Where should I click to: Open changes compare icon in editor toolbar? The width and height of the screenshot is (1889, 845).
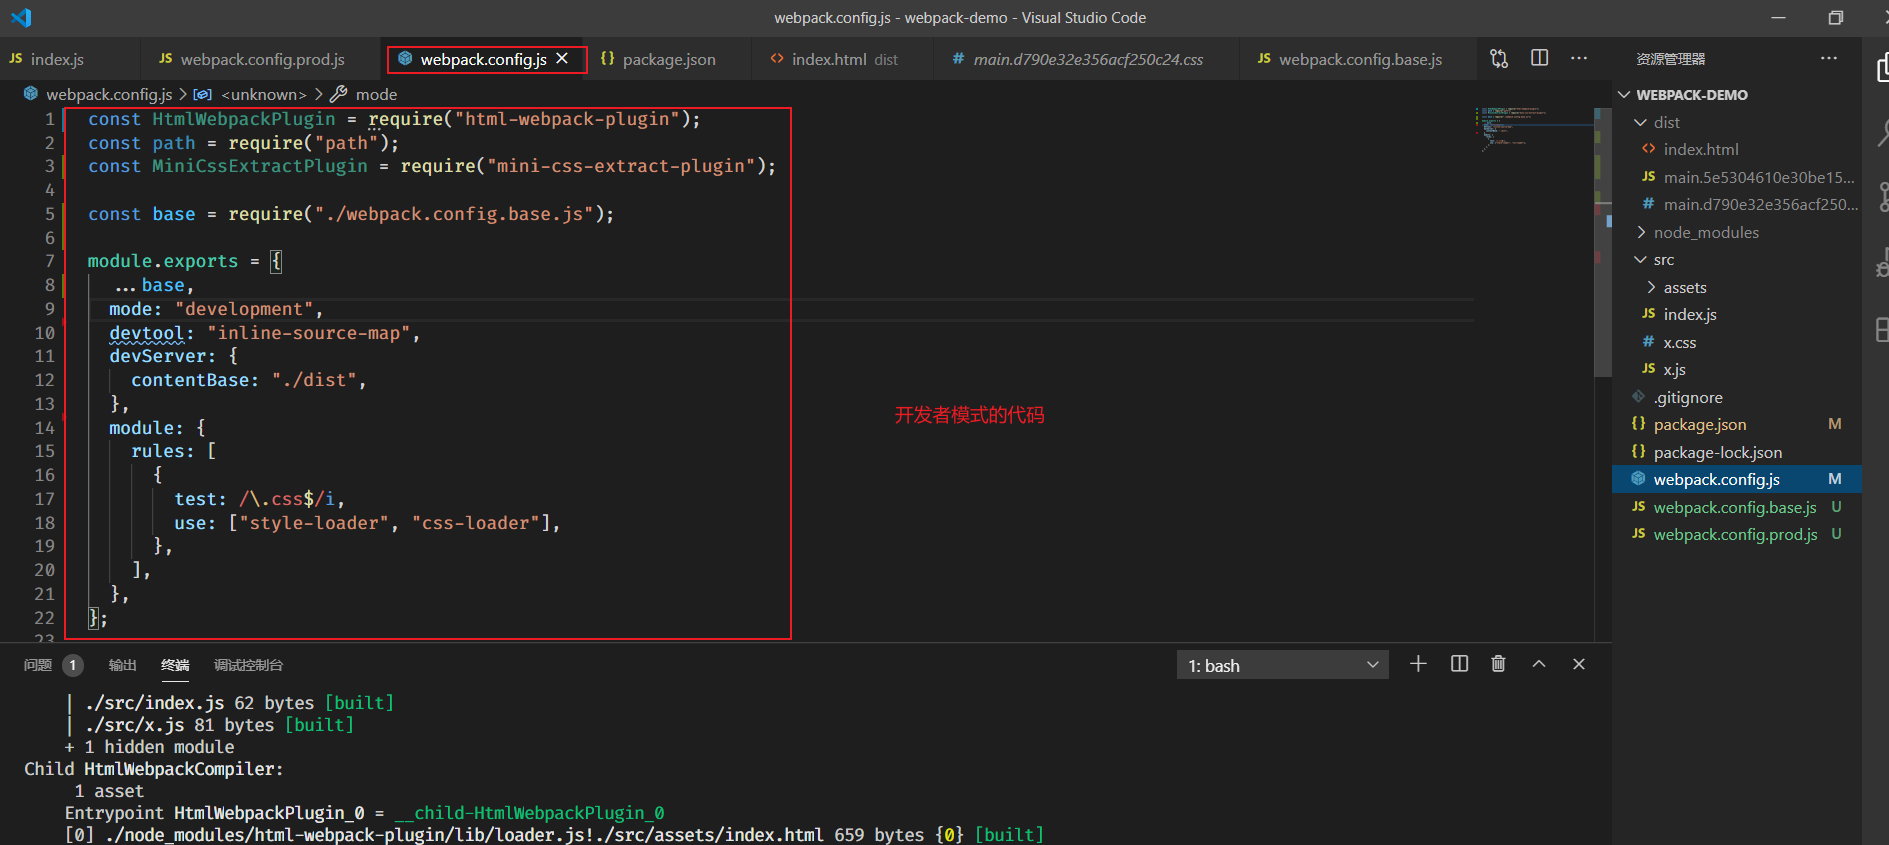pos(1499,58)
